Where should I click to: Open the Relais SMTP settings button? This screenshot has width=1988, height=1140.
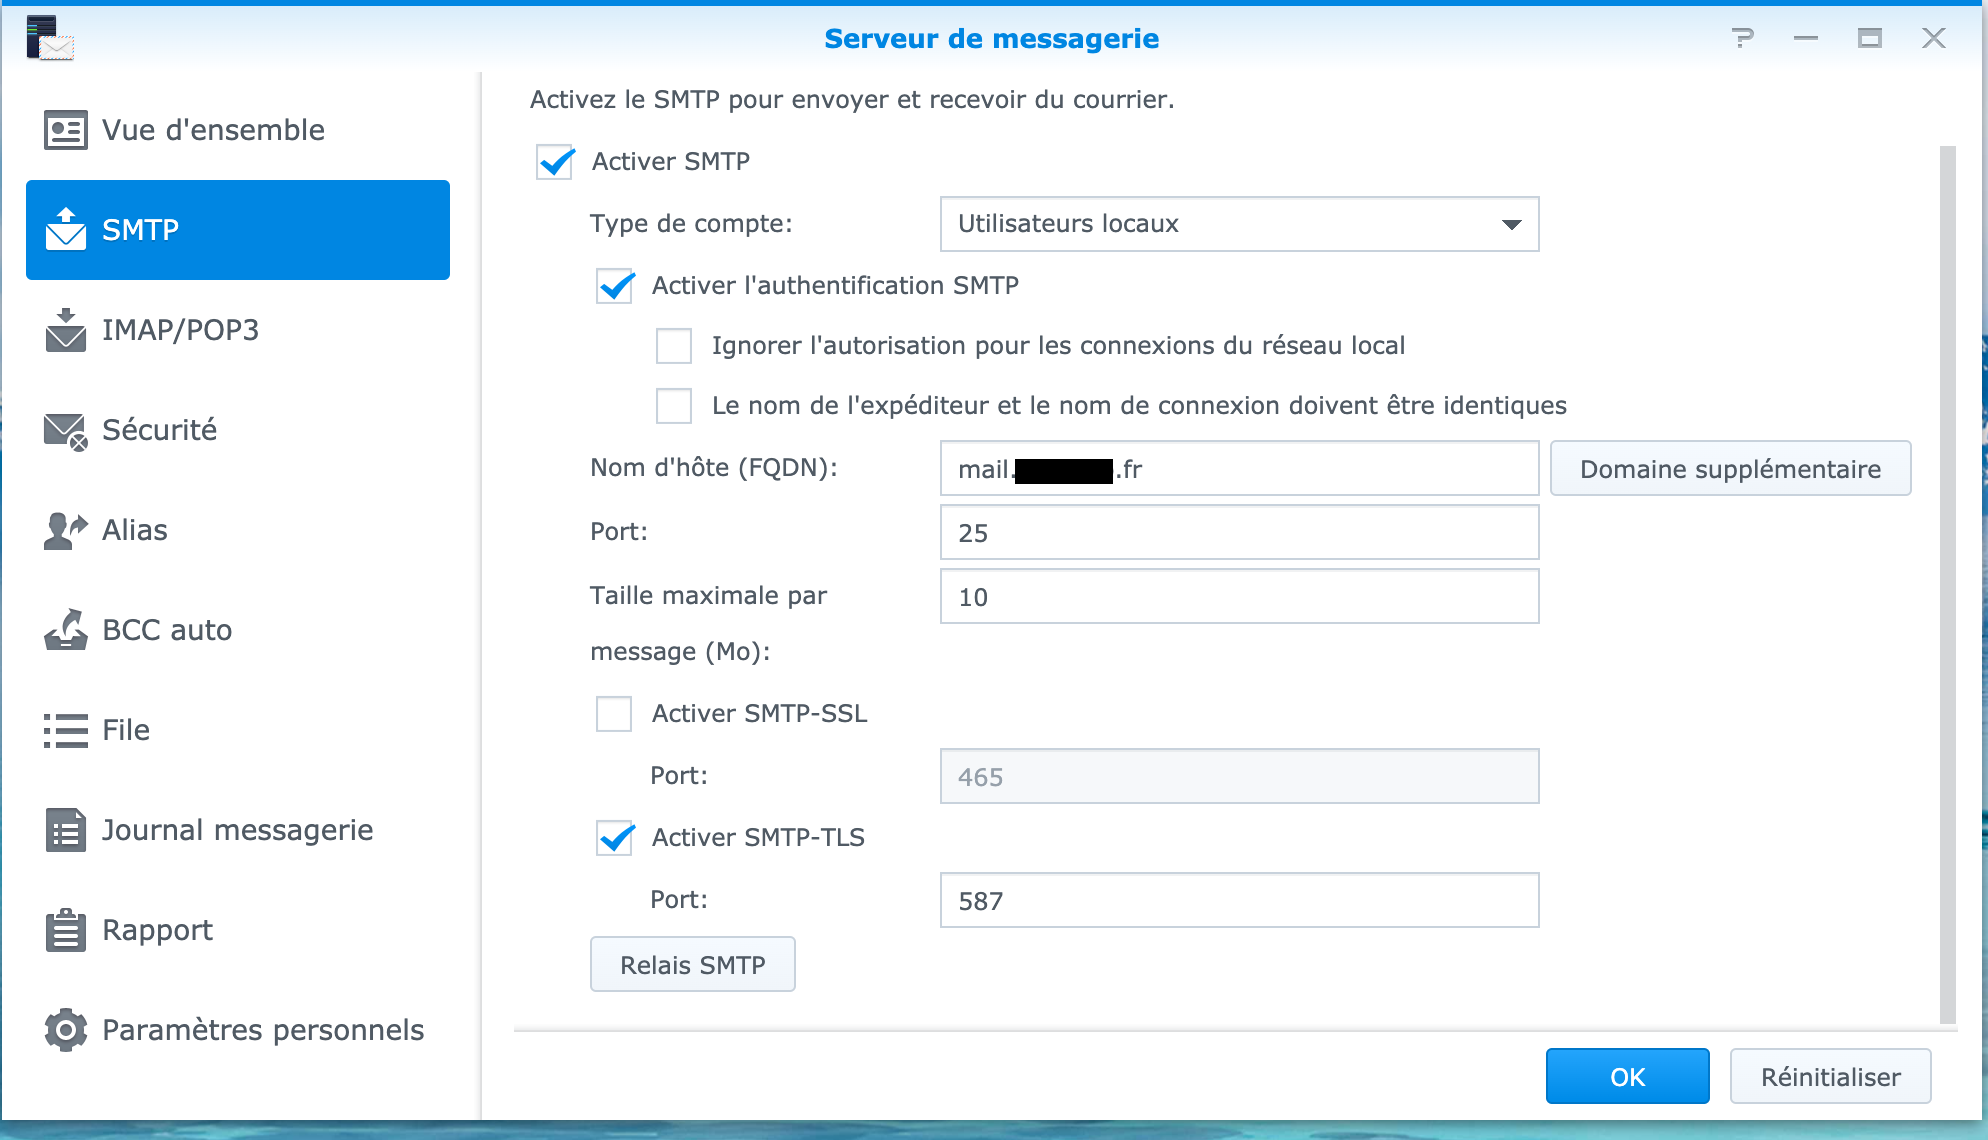coord(693,964)
